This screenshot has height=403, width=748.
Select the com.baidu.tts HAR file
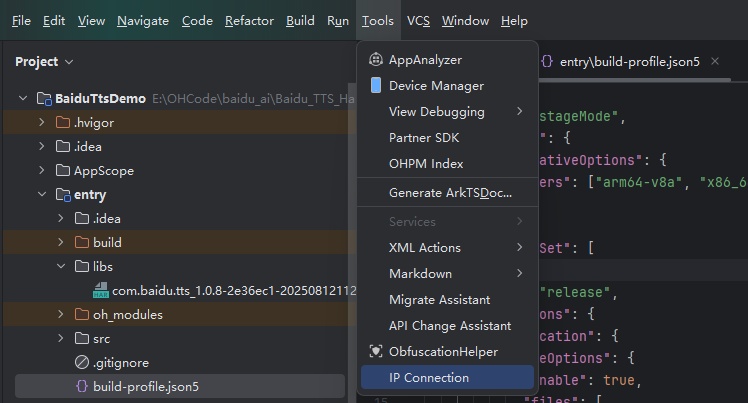click(x=234, y=290)
